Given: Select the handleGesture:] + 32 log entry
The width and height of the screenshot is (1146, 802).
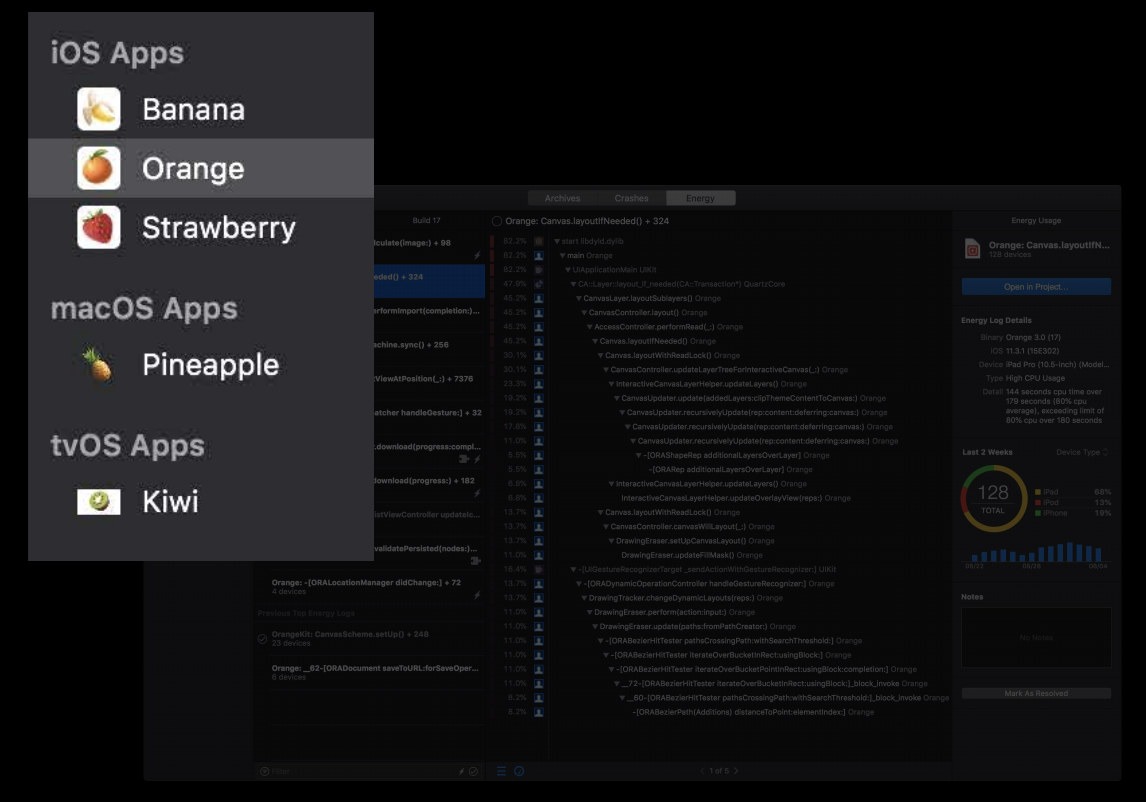Looking at the screenshot, I should [429, 413].
